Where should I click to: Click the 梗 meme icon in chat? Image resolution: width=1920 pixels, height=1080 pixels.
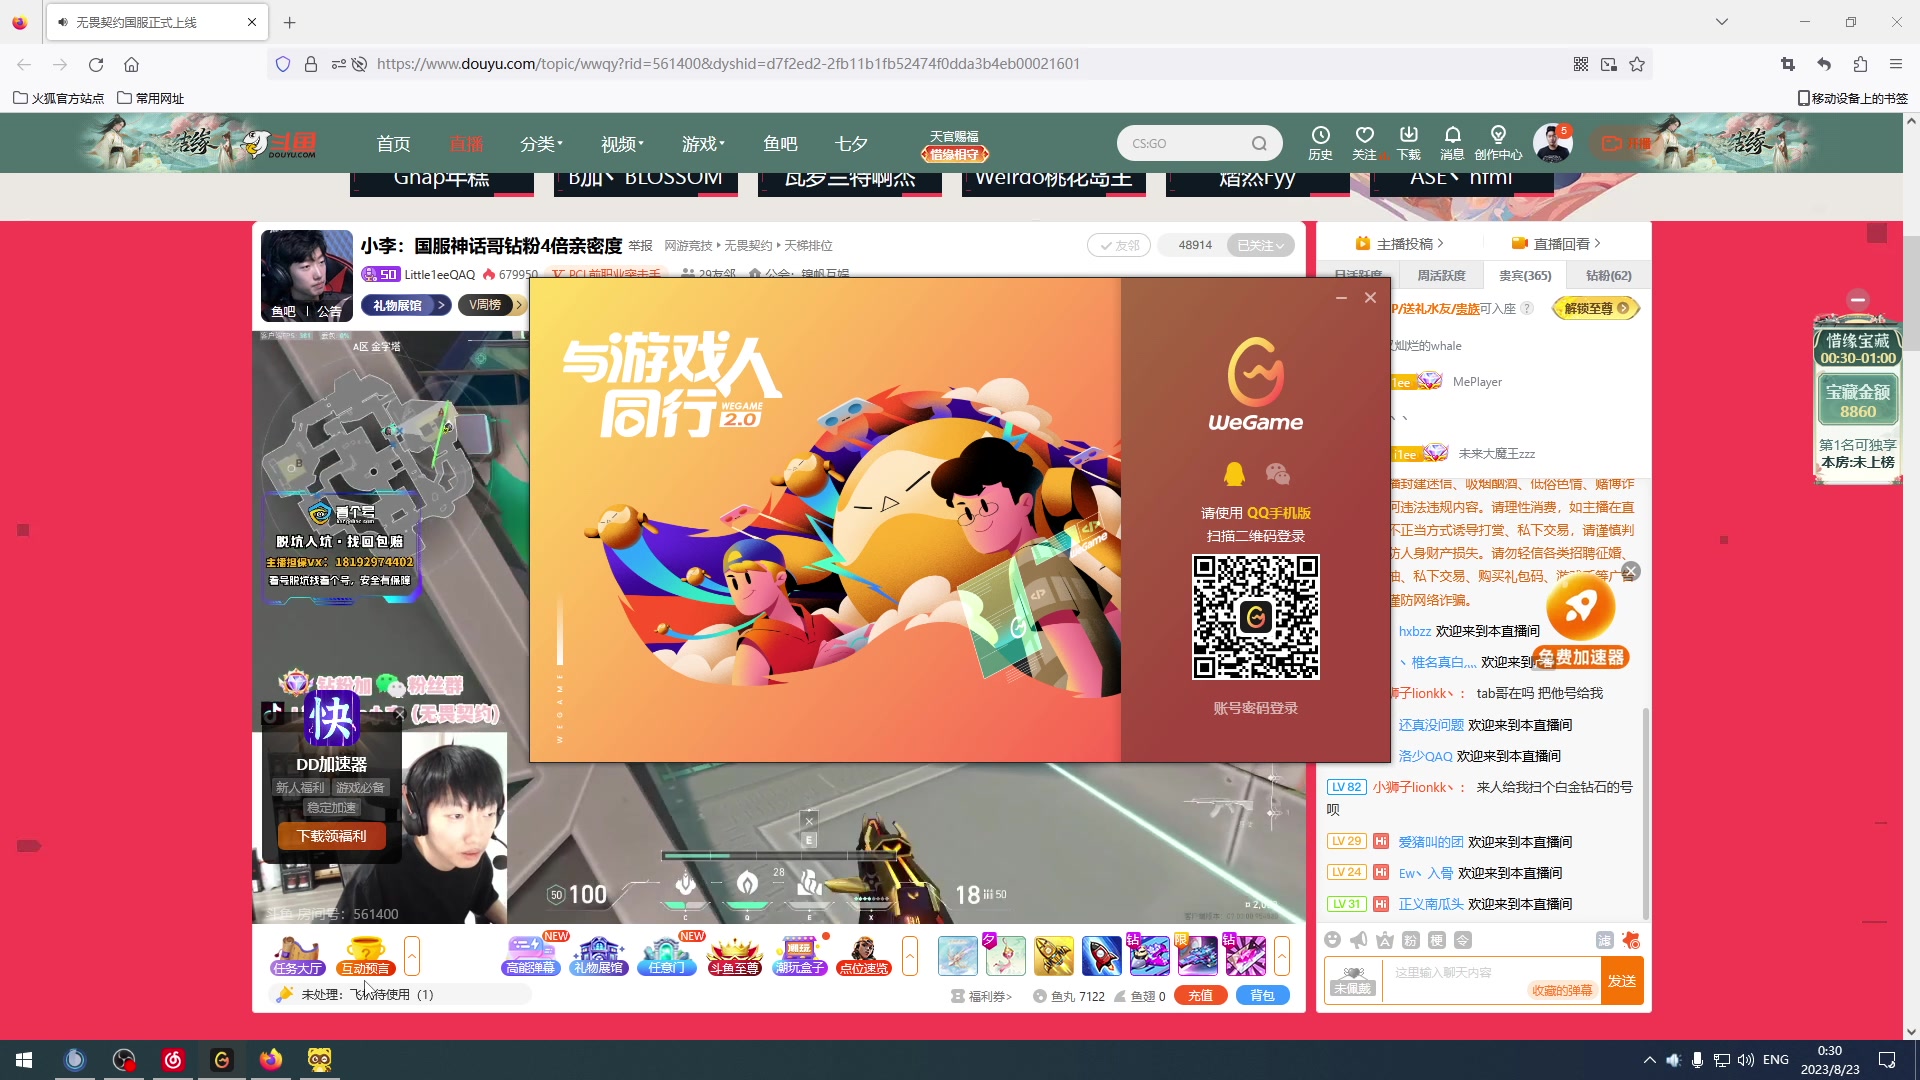[1436, 940]
